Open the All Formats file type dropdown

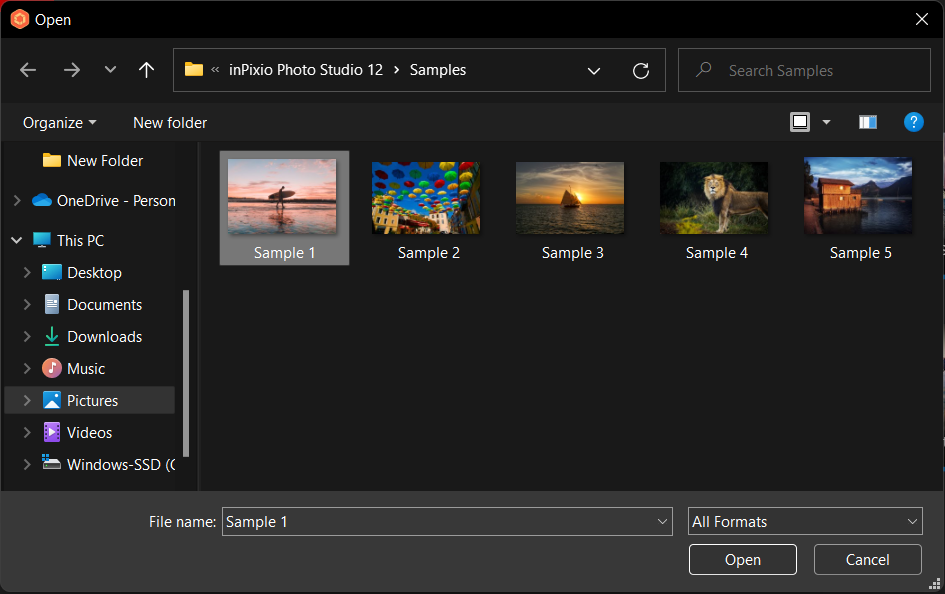click(x=805, y=522)
